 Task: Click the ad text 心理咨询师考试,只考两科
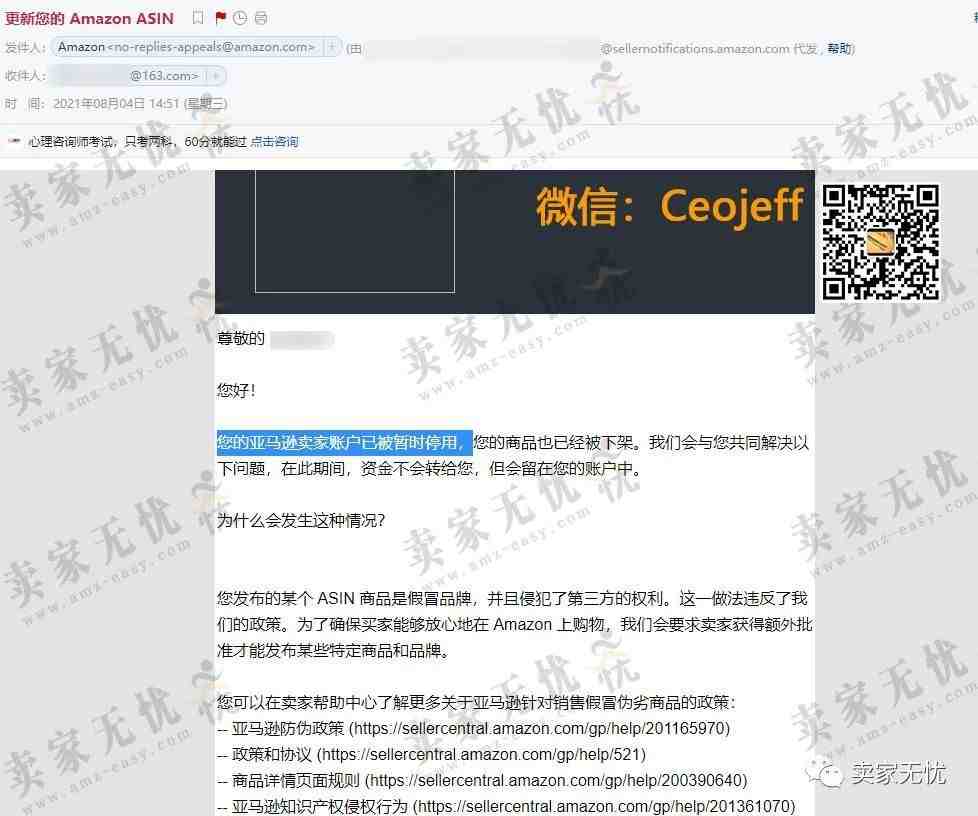(x=101, y=142)
